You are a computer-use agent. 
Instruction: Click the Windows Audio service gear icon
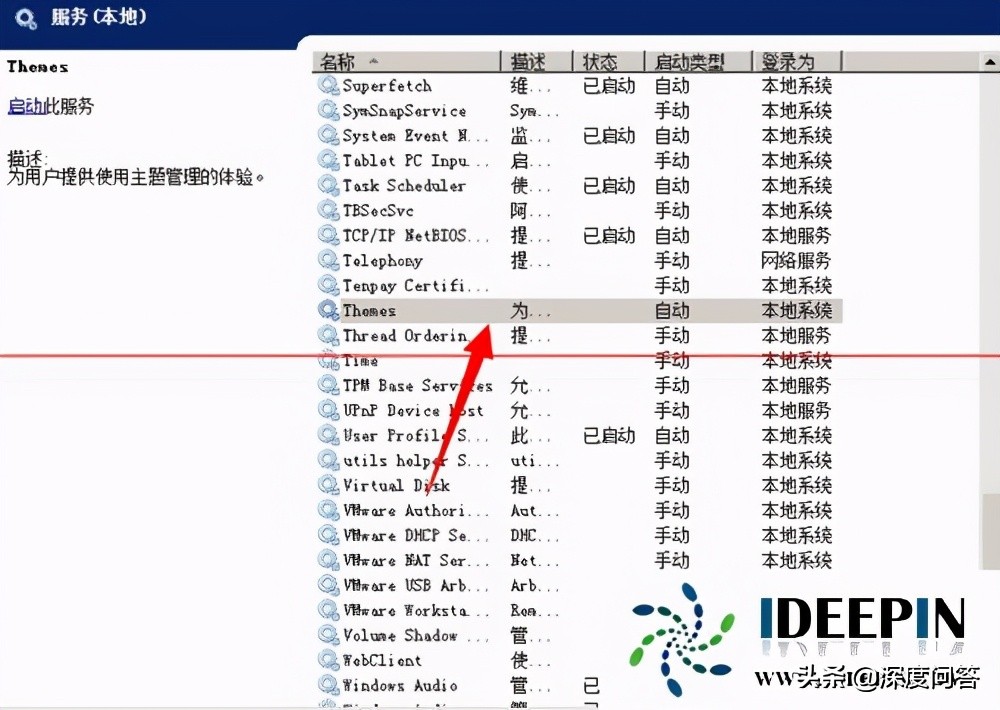[x=328, y=685]
